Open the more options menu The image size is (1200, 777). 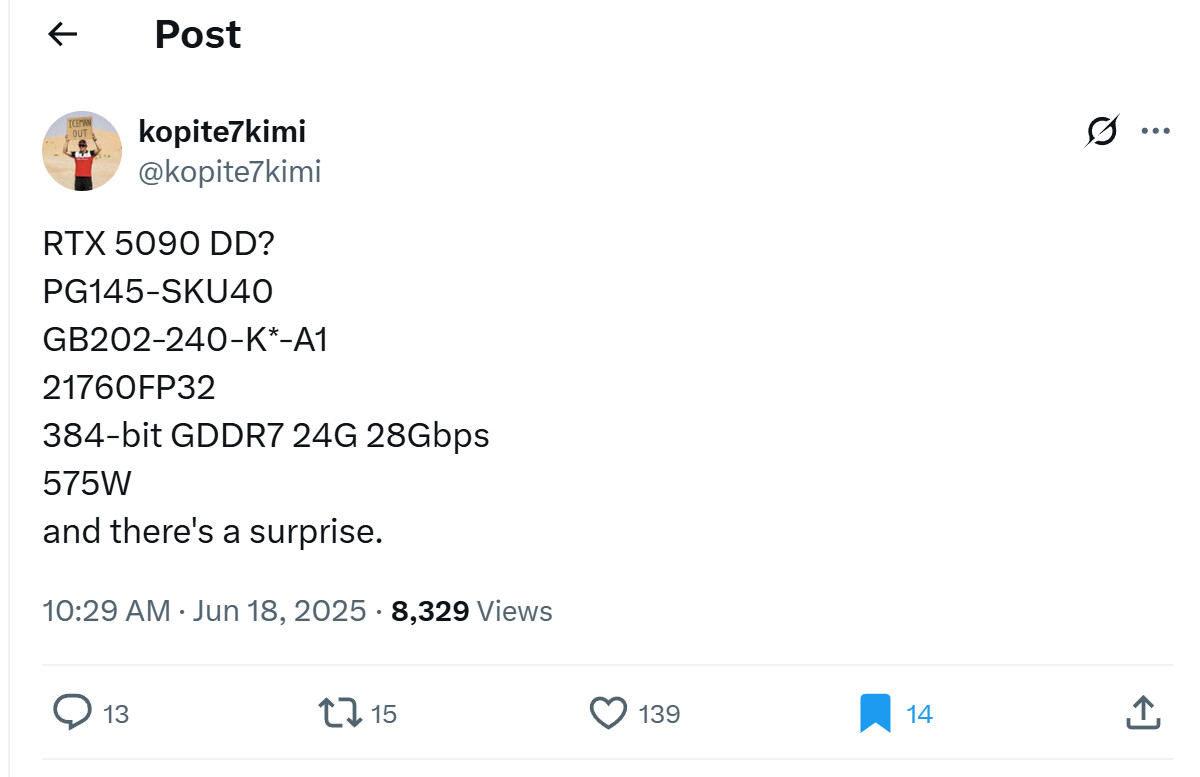pos(1156,130)
